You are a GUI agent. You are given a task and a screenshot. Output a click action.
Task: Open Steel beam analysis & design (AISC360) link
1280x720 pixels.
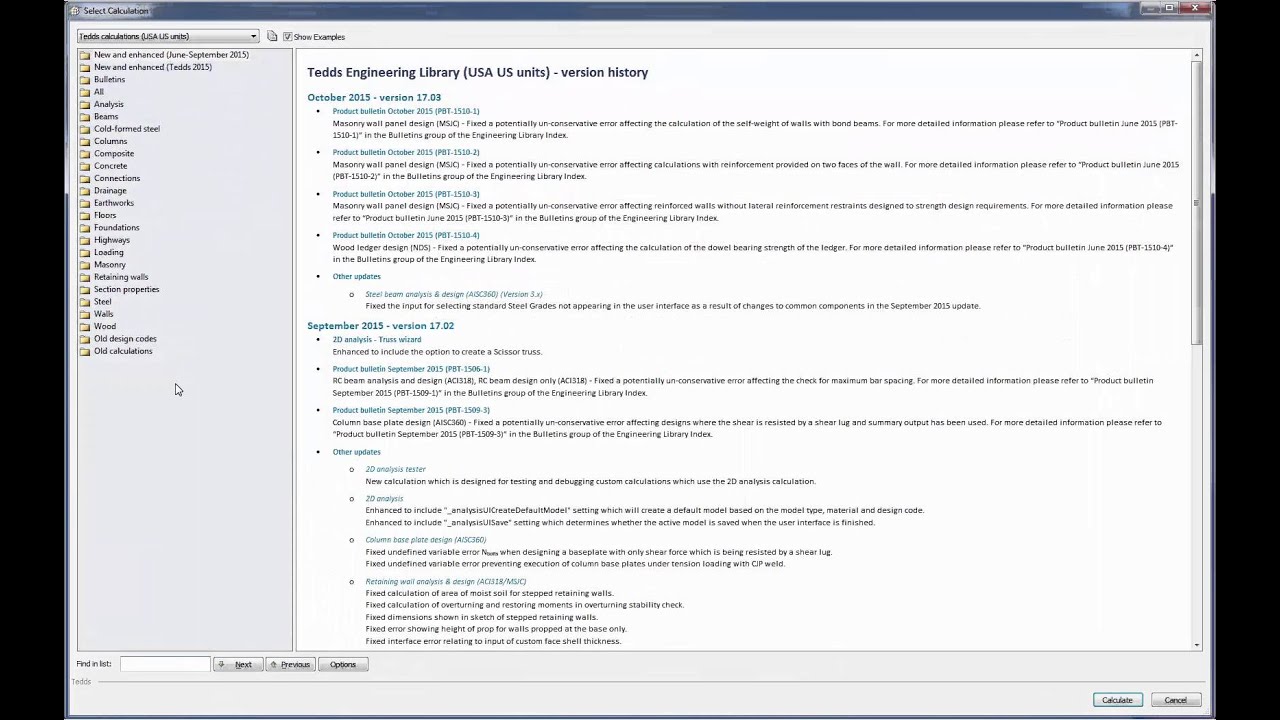pyautogui.click(x=454, y=294)
